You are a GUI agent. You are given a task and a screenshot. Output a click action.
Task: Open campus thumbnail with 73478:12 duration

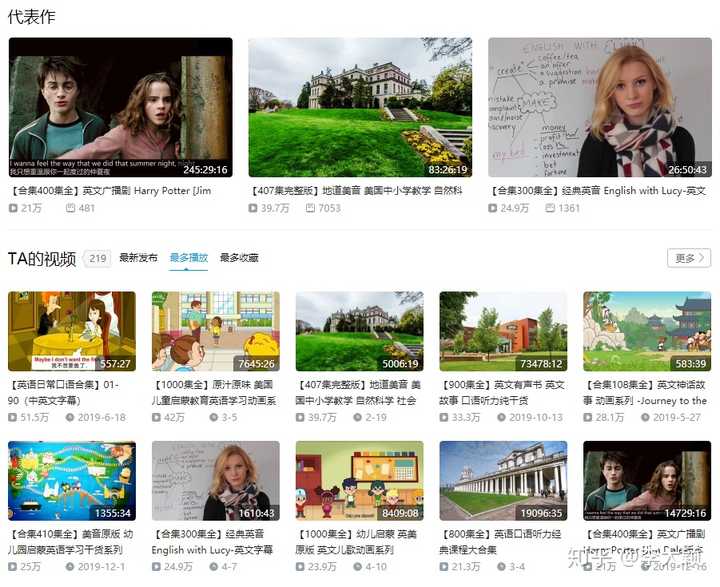click(503, 331)
